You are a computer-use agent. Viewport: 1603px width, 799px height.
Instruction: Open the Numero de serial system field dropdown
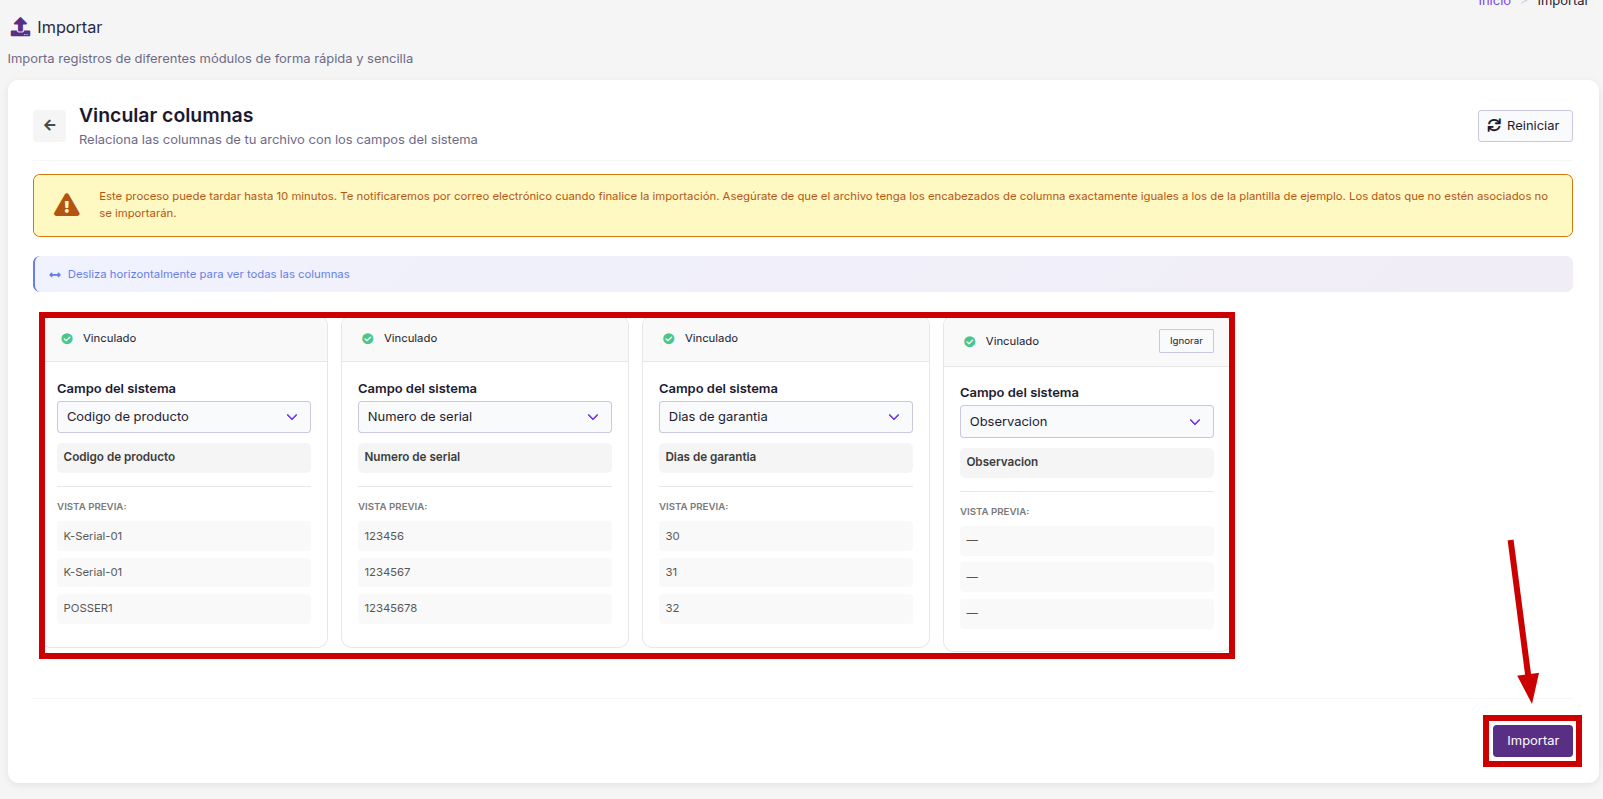coord(485,417)
